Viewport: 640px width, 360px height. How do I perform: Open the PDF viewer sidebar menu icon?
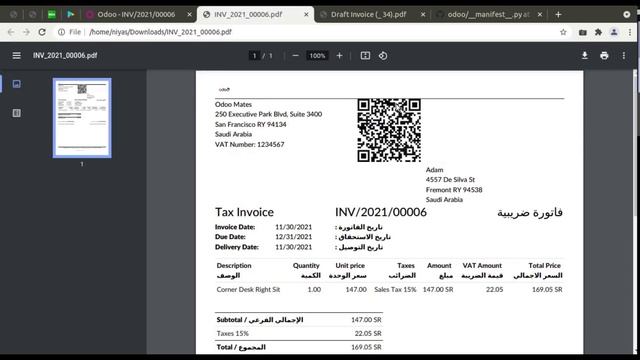(16, 56)
